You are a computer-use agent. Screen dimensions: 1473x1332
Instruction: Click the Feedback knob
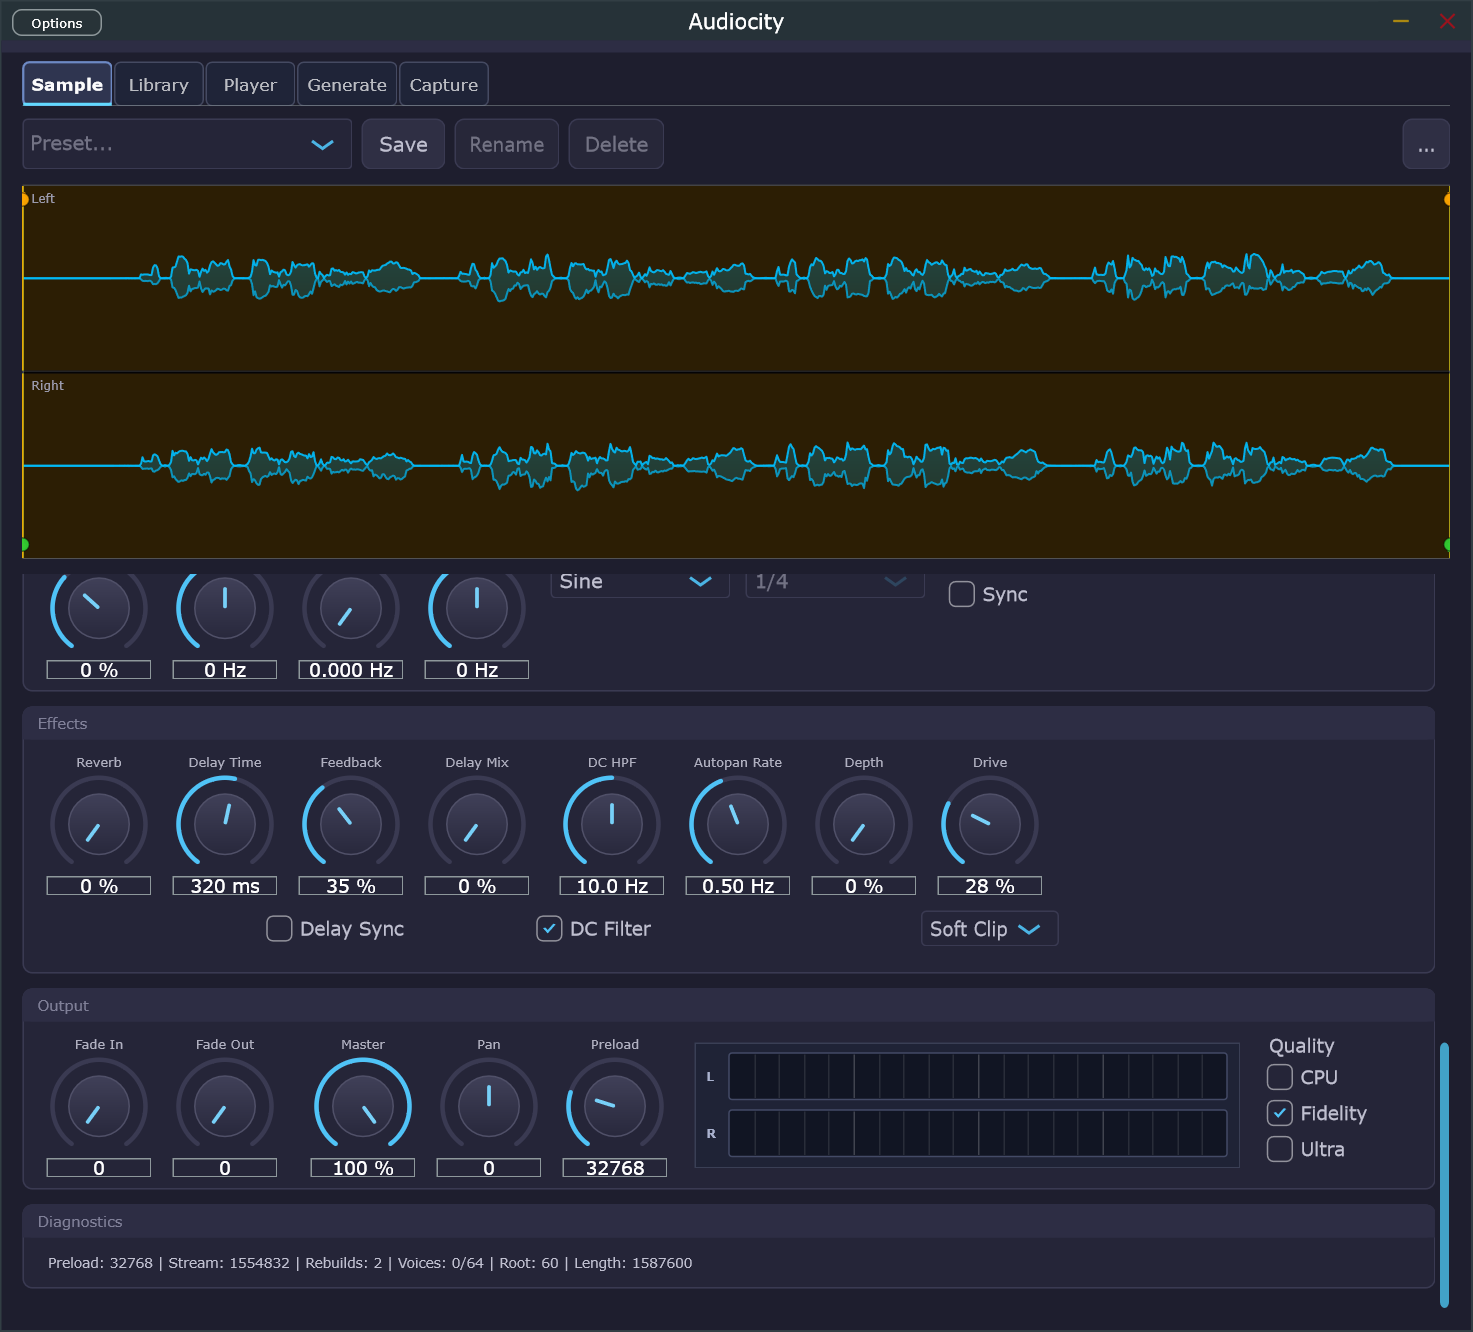point(351,825)
